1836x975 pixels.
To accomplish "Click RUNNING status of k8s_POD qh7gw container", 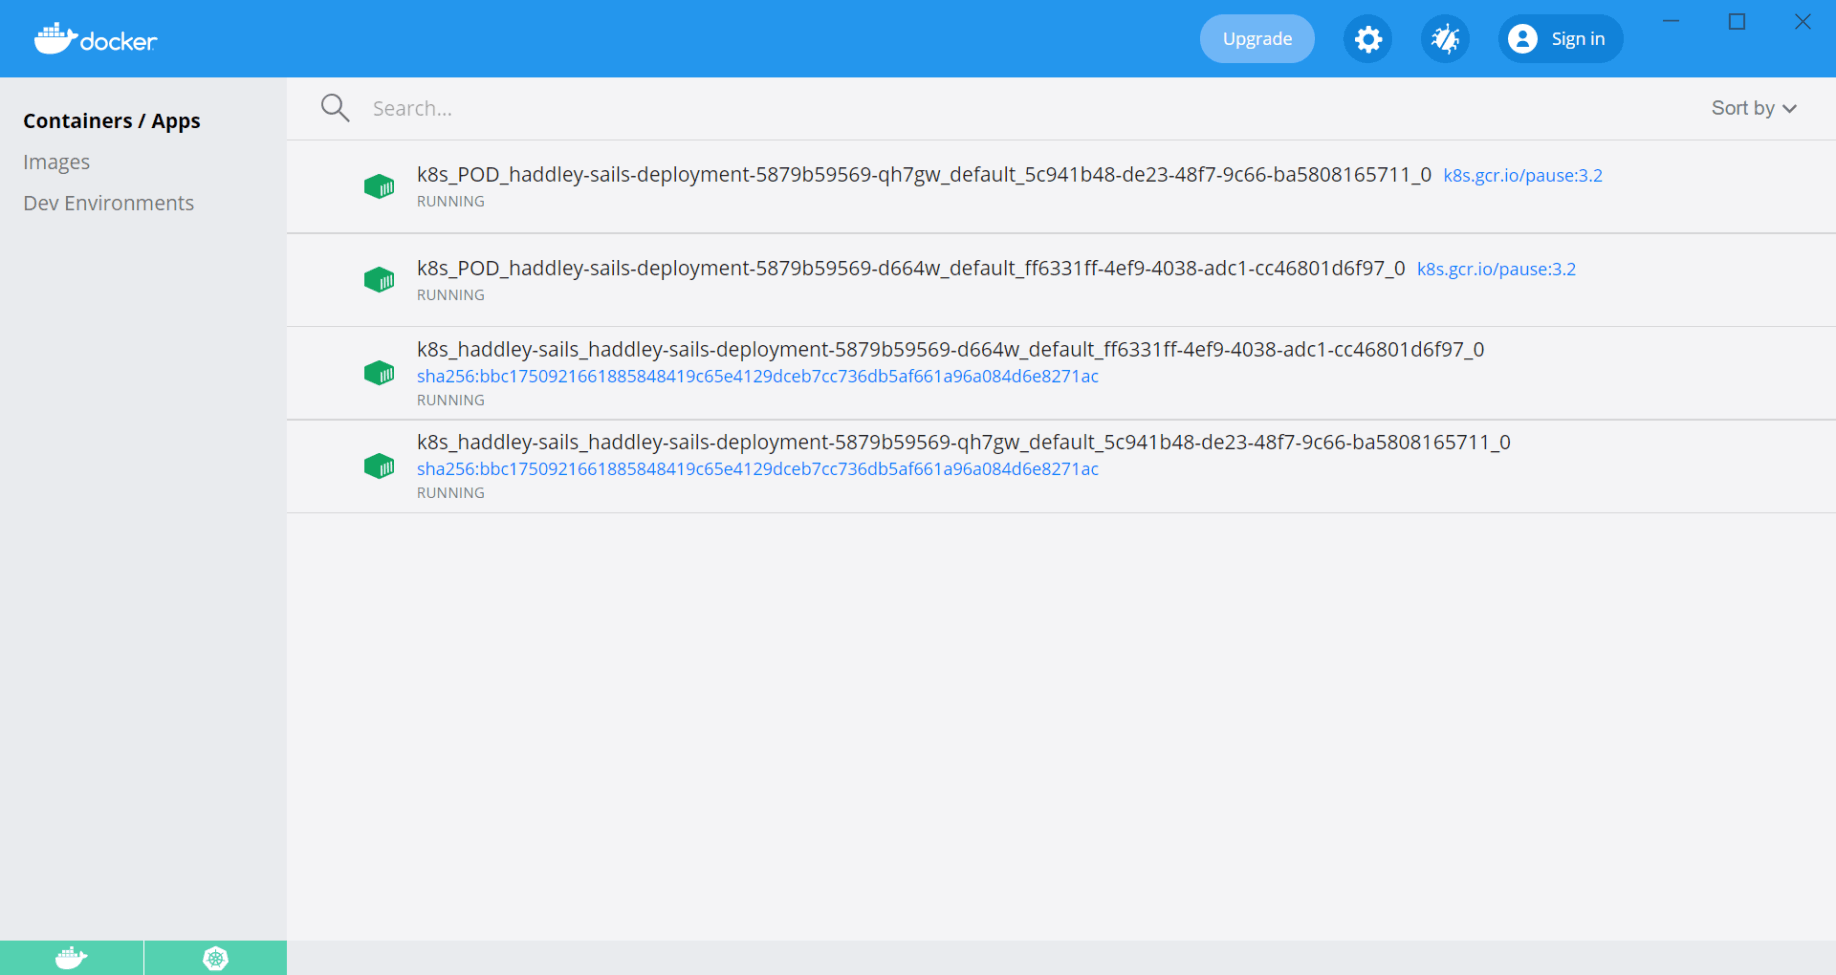I will coord(451,201).
